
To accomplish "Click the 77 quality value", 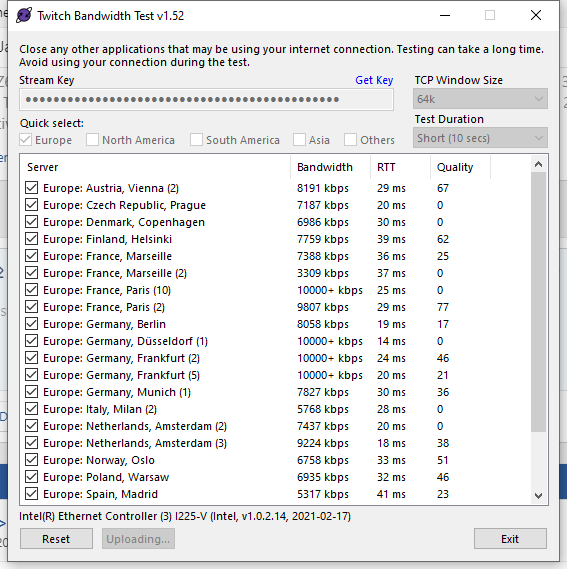I will click(443, 307).
